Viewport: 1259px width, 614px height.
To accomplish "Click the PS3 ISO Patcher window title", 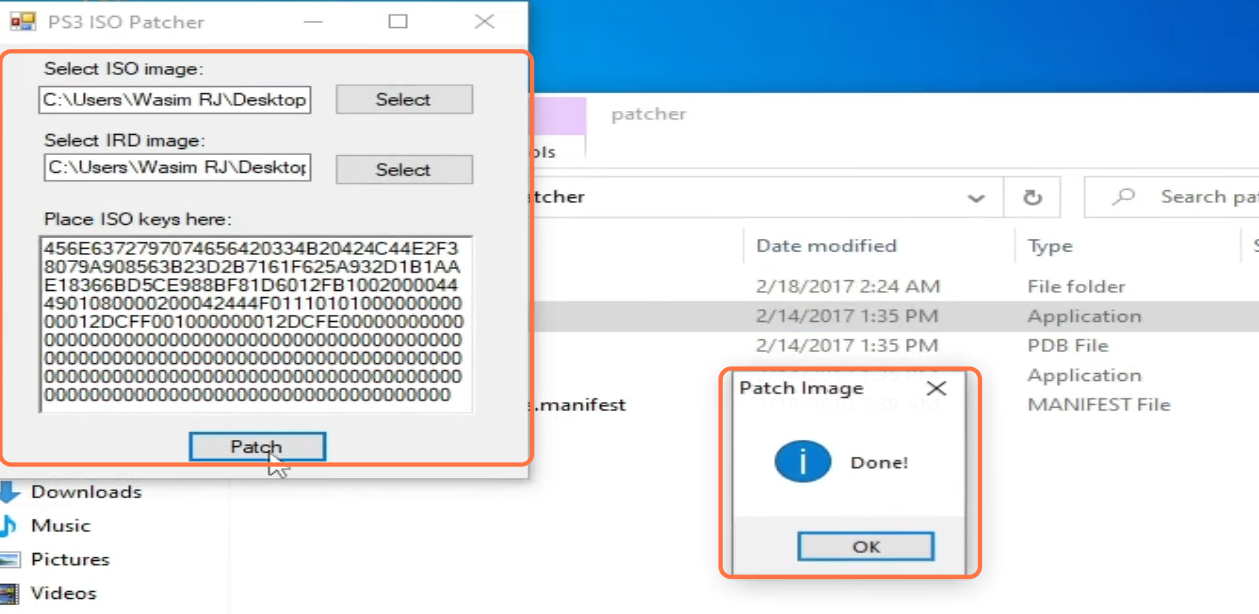I will (126, 22).
